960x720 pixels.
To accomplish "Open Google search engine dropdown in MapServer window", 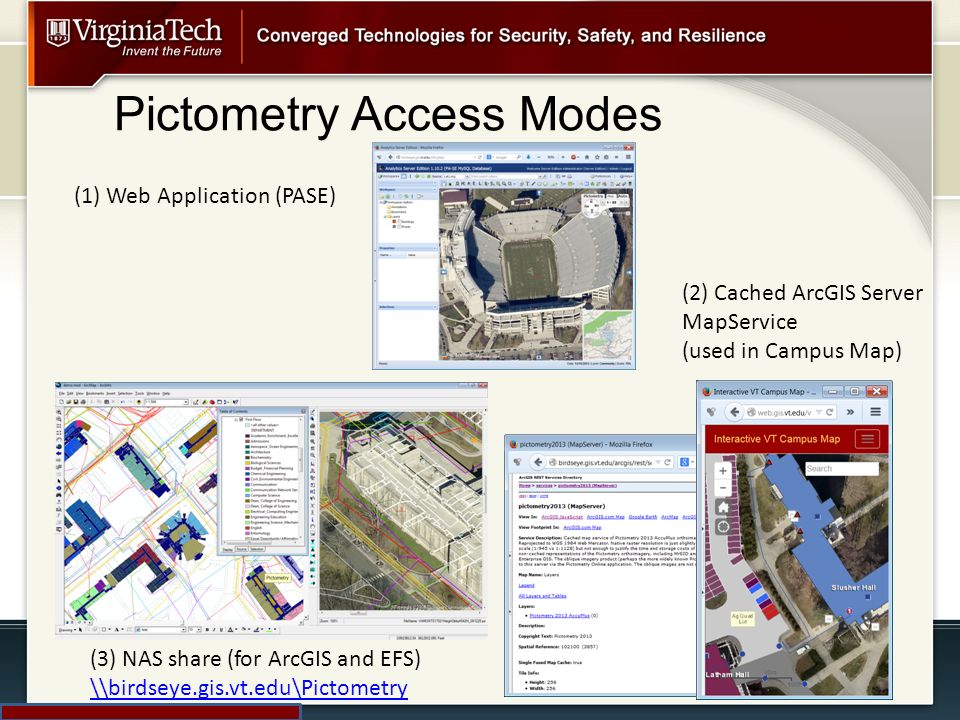I will (x=692, y=462).
